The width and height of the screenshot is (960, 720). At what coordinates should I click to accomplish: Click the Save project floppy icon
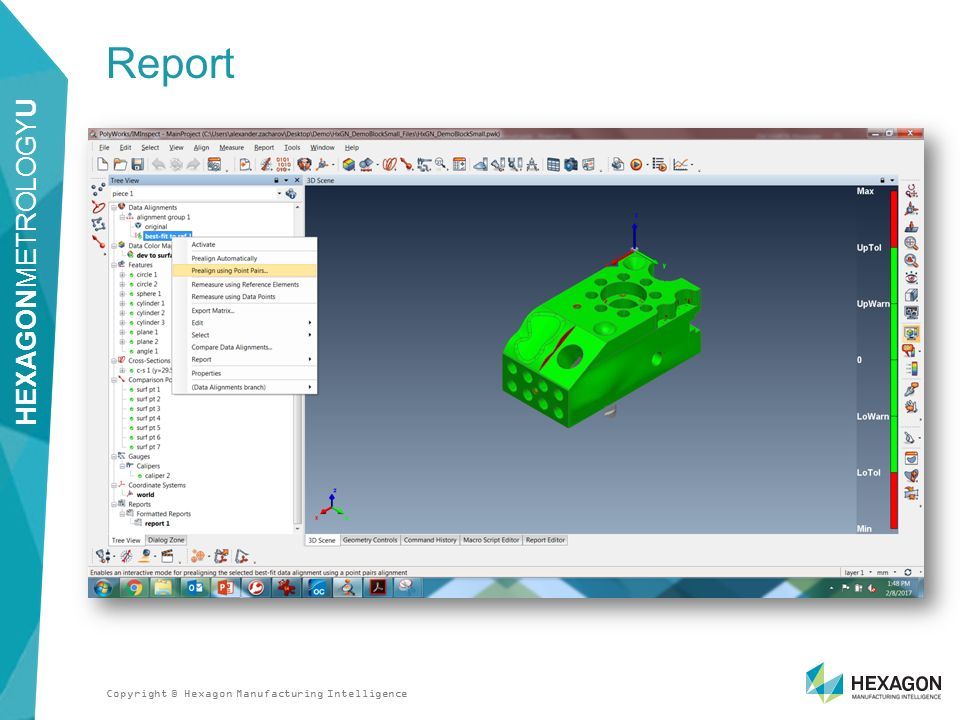click(138, 164)
